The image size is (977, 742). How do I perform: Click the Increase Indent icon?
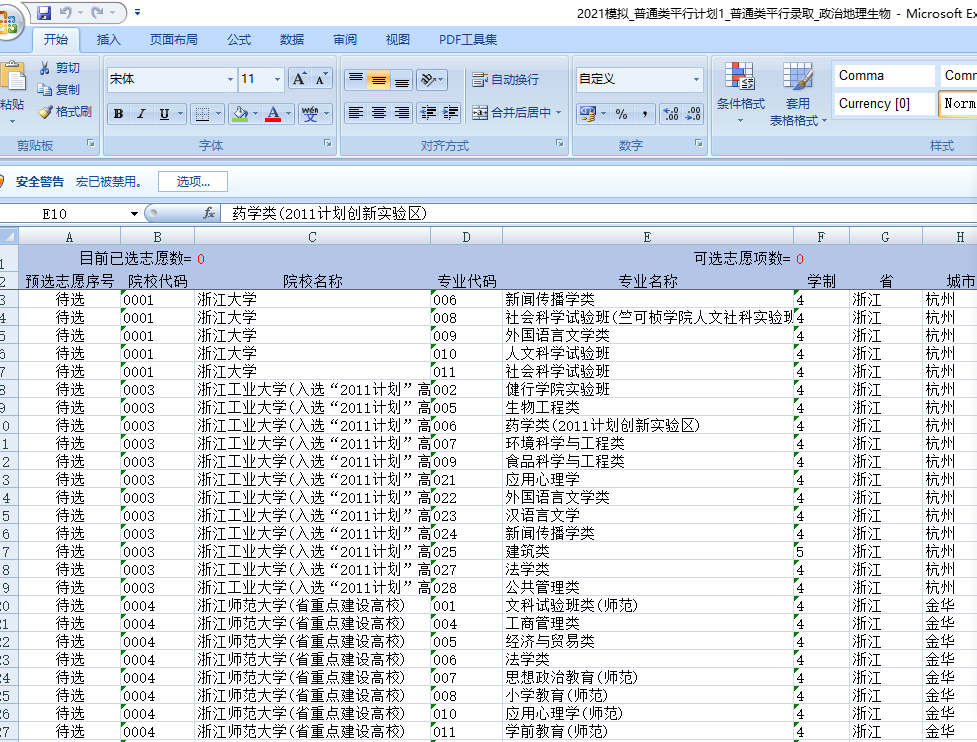(x=451, y=113)
